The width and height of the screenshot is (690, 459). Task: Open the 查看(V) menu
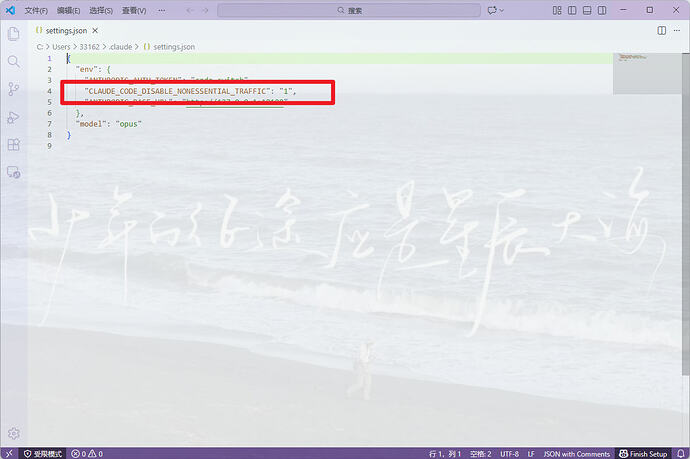point(134,10)
